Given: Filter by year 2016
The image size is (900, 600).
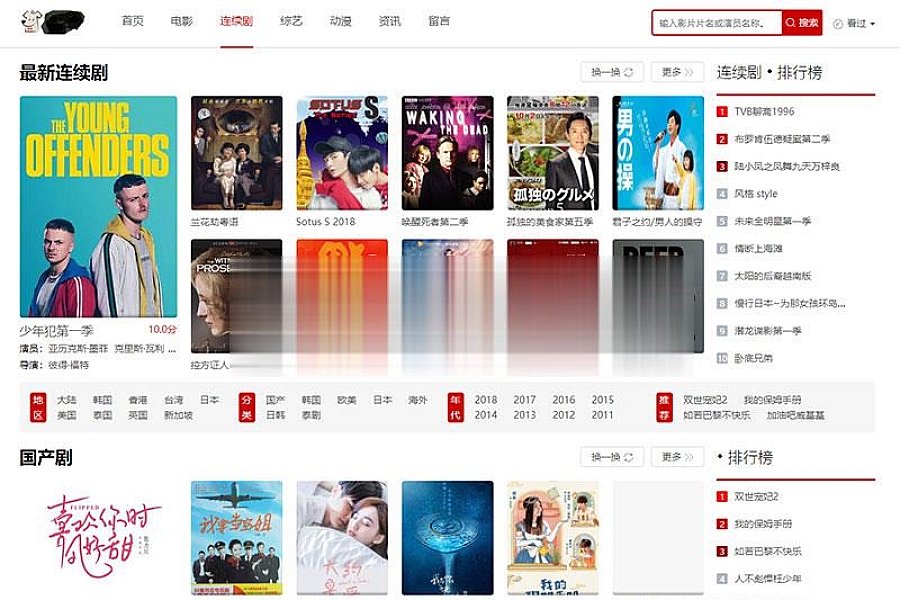Looking at the screenshot, I should pyautogui.click(x=564, y=400).
